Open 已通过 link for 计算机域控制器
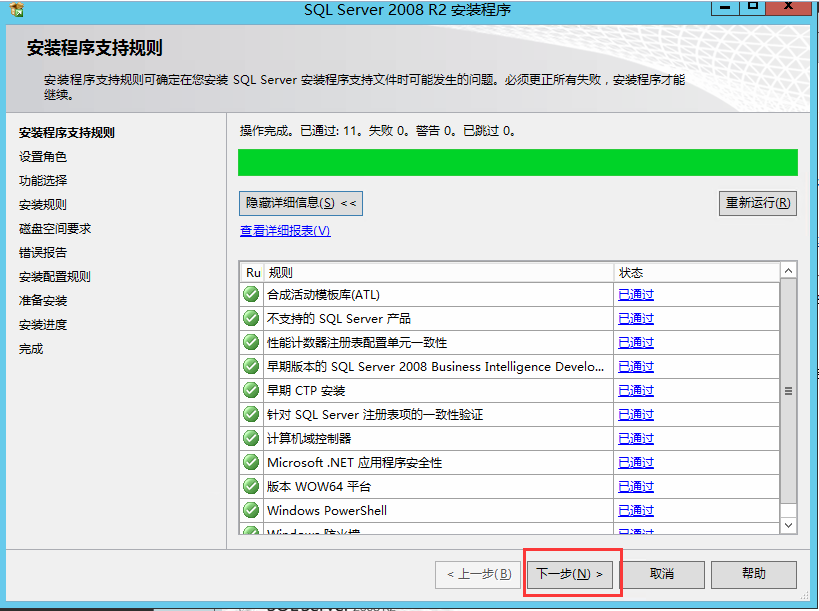This screenshot has width=819, height=611. click(636, 439)
